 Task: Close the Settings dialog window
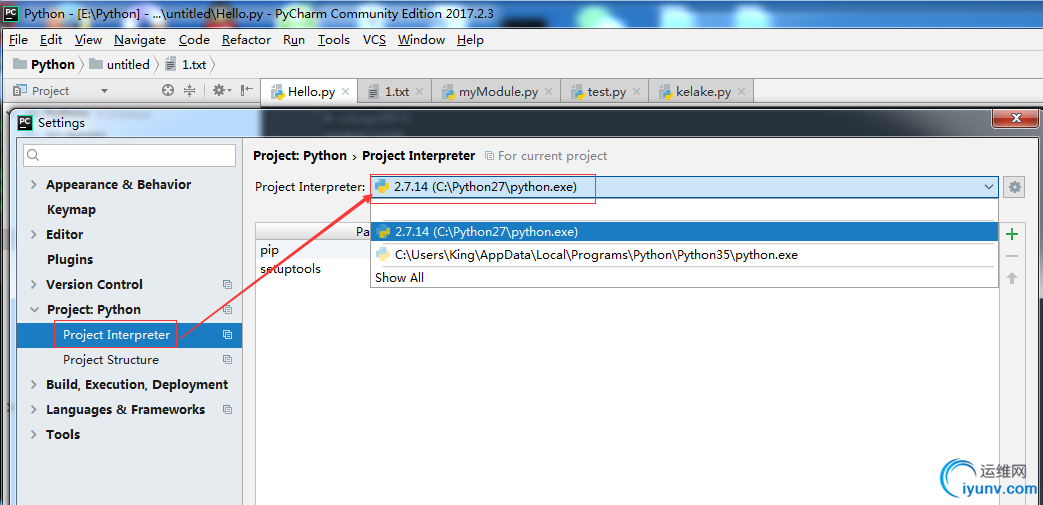1015,118
